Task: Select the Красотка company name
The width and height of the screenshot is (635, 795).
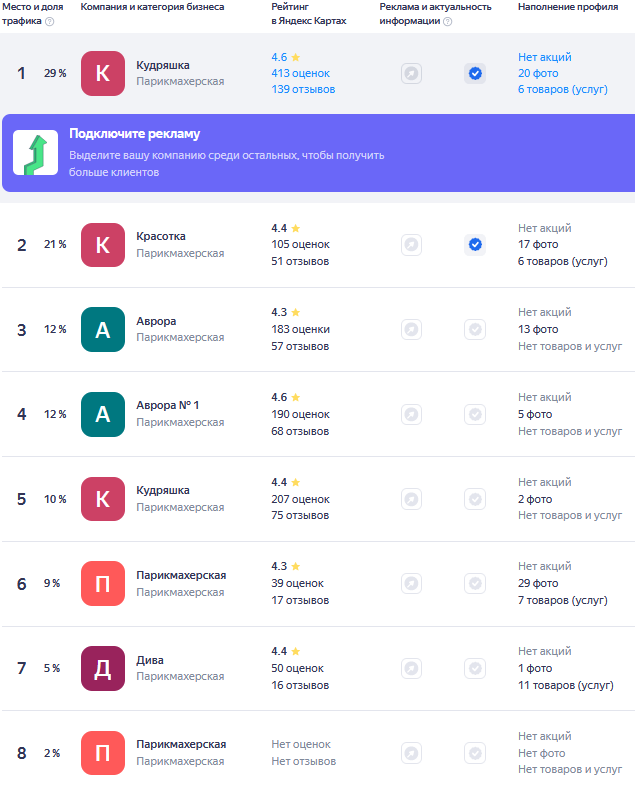Action: pos(161,236)
